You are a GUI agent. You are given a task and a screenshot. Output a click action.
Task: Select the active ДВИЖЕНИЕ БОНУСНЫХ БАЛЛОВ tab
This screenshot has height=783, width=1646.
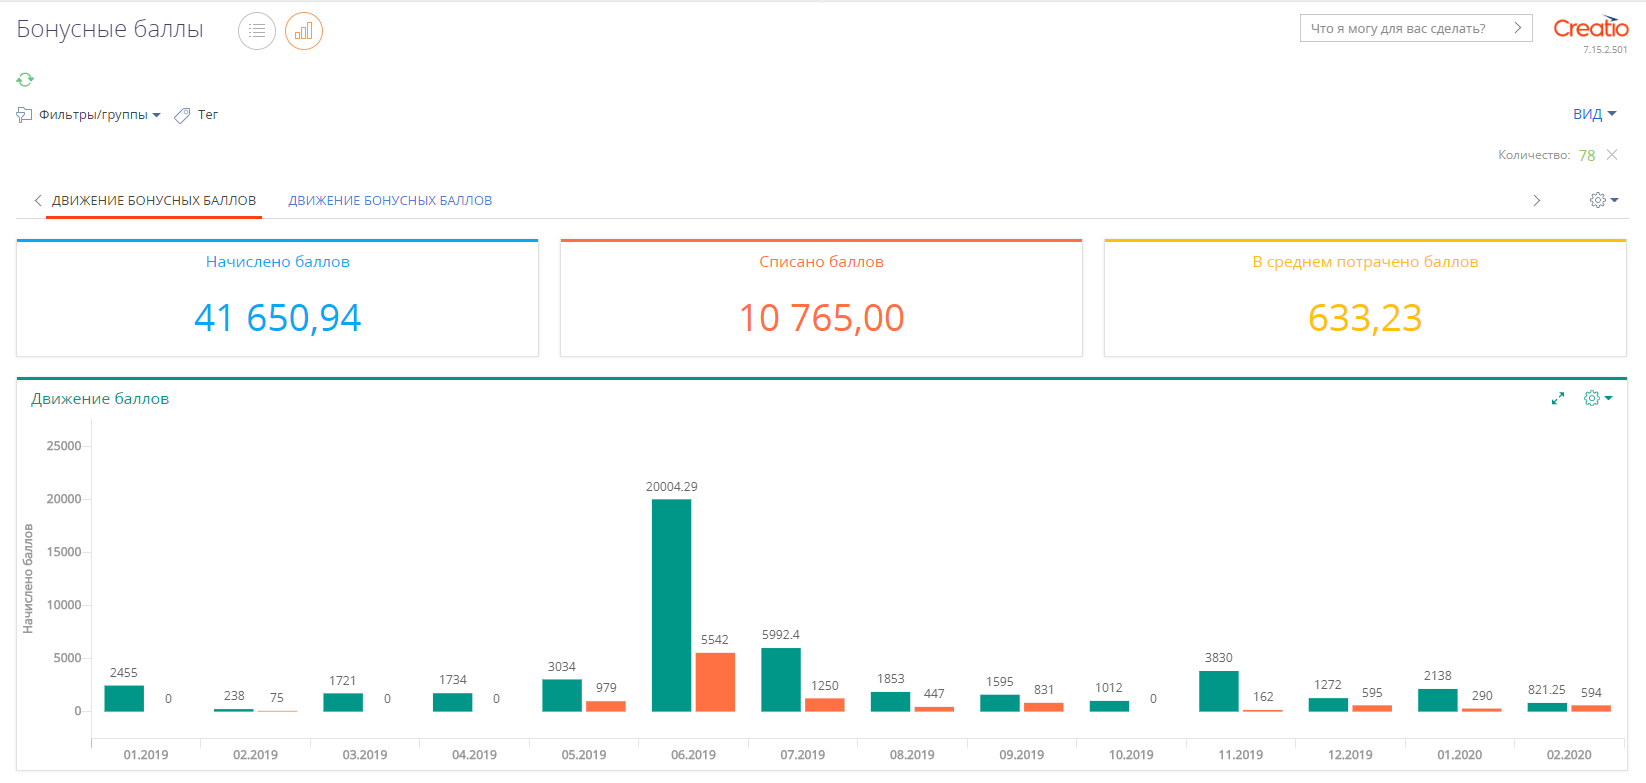pos(154,201)
